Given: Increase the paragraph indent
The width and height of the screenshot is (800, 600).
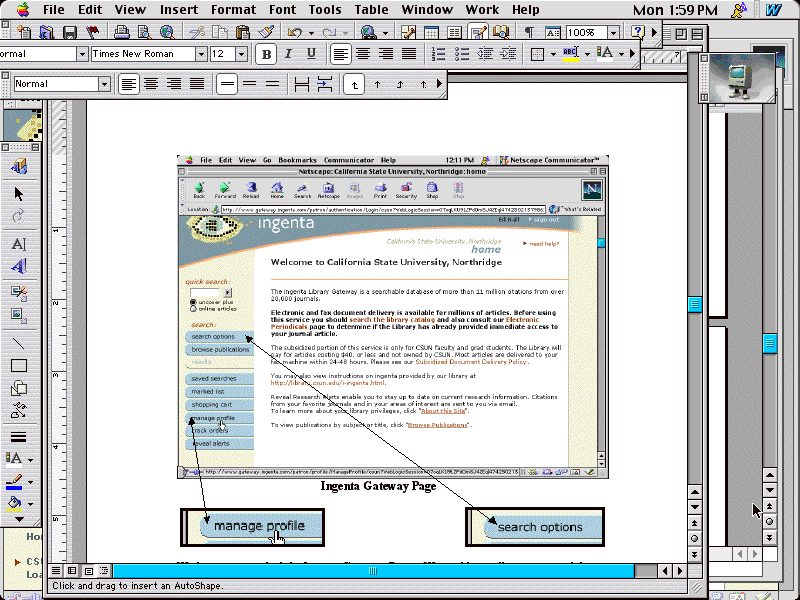Looking at the screenshot, I should point(508,54).
